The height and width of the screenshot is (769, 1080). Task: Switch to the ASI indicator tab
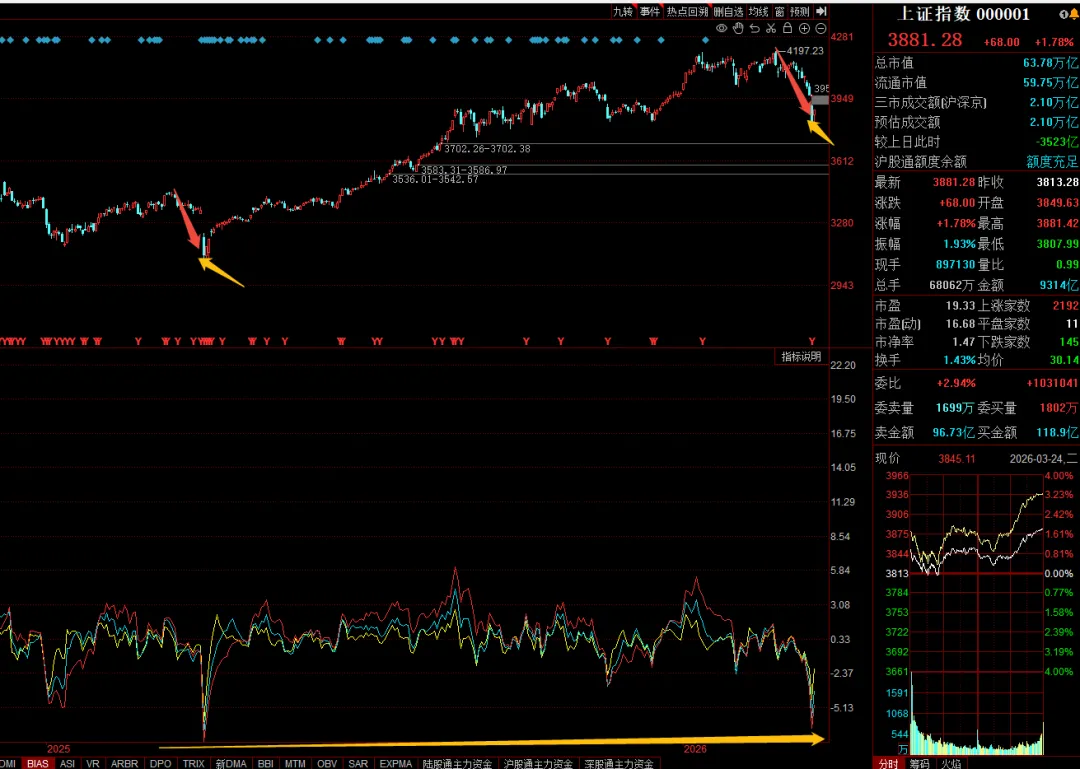pyautogui.click(x=68, y=763)
